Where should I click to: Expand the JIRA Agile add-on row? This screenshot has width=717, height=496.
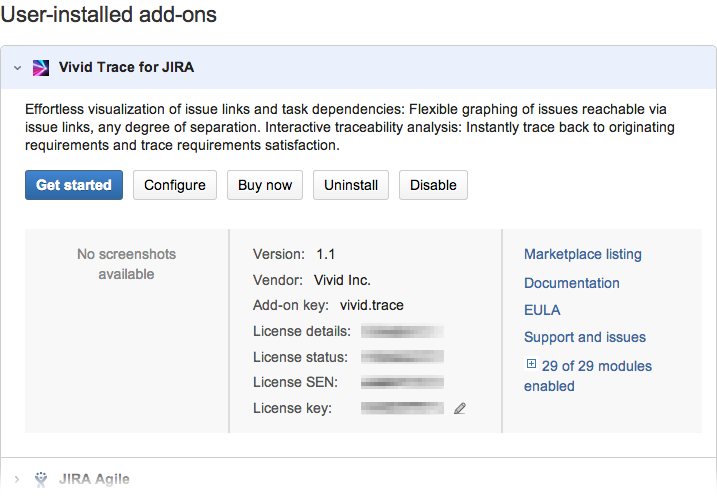click(17, 479)
